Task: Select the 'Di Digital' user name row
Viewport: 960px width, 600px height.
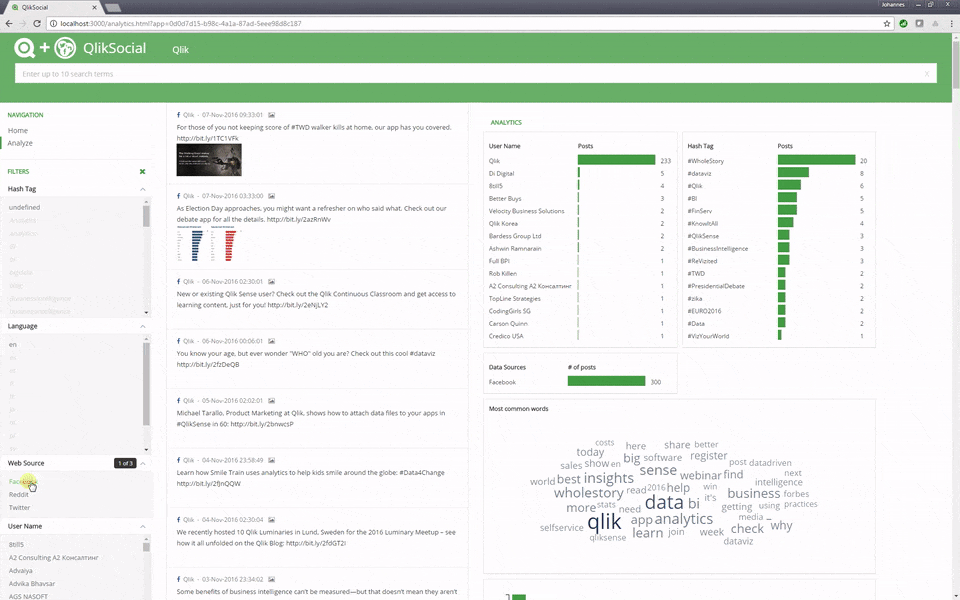Action: point(579,173)
